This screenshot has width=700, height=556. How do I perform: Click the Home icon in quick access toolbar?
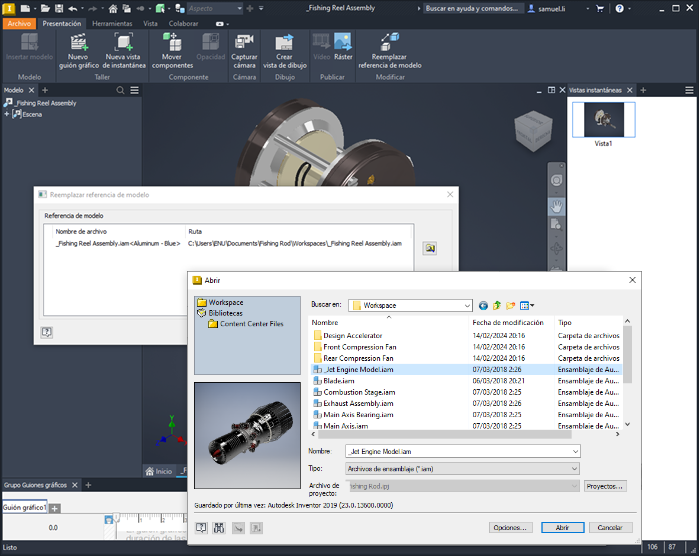(x=113, y=8)
